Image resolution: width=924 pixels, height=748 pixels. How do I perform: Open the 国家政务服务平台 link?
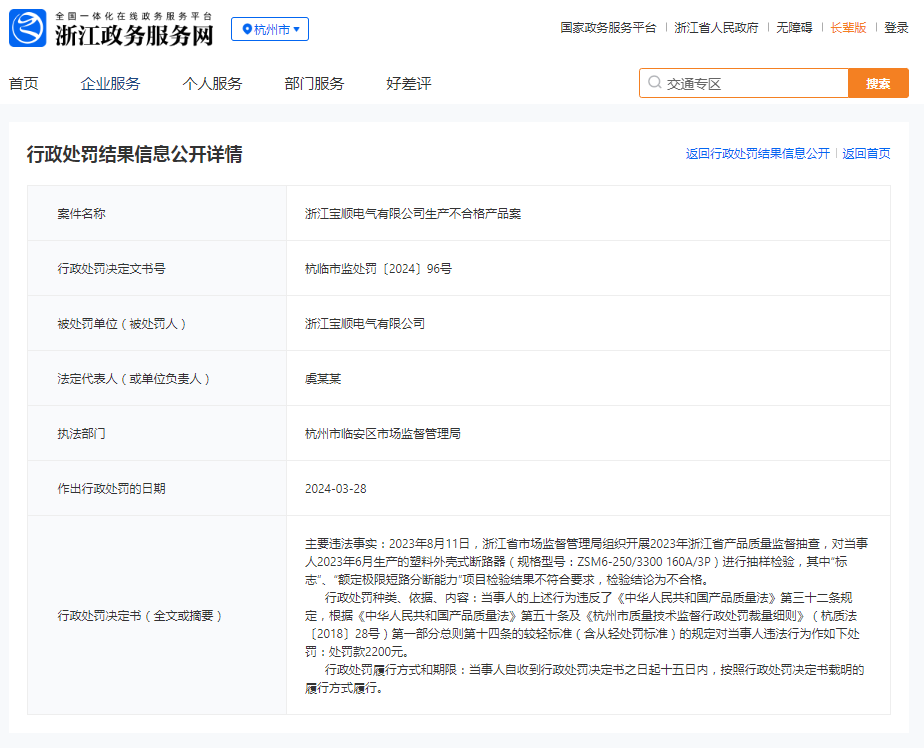pyautogui.click(x=608, y=28)
